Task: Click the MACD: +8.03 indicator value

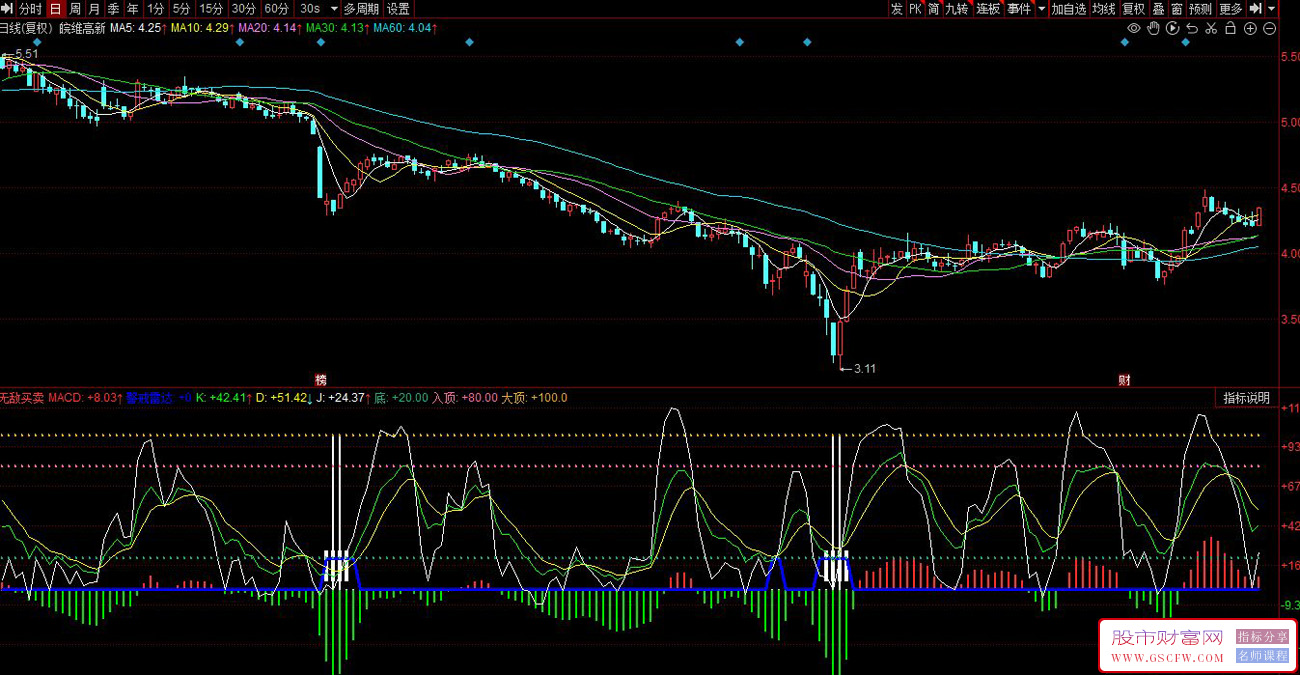Action: (x=84, y=398)
